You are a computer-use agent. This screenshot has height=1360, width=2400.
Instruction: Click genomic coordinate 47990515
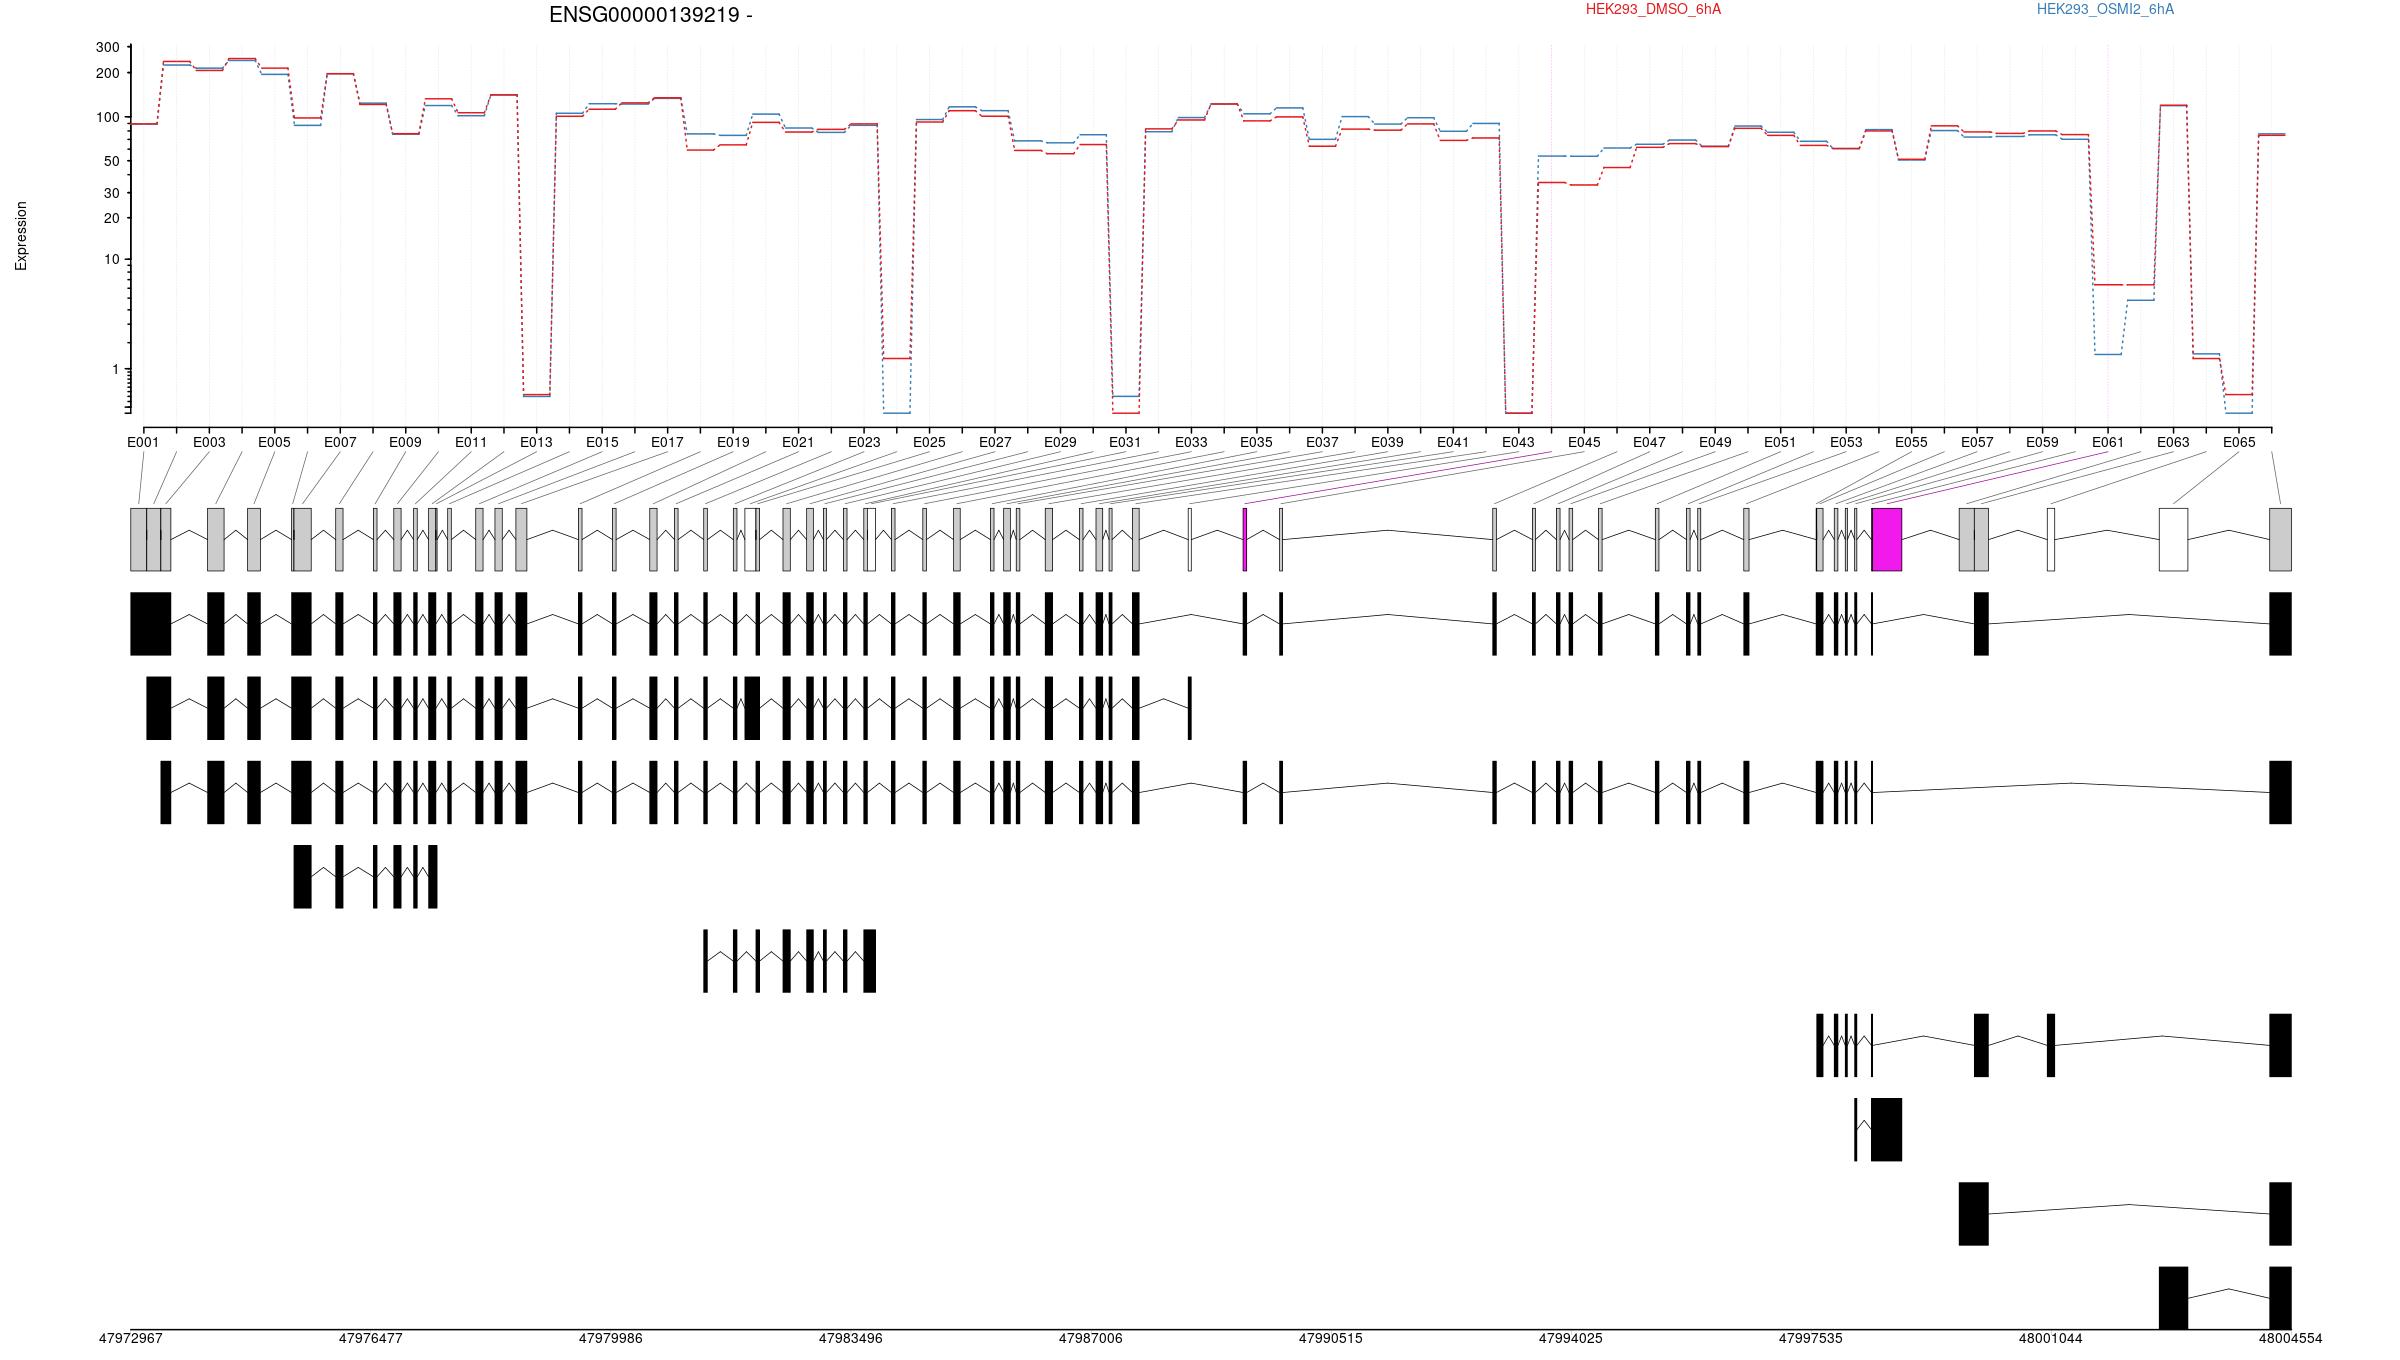point(1330,1338)
